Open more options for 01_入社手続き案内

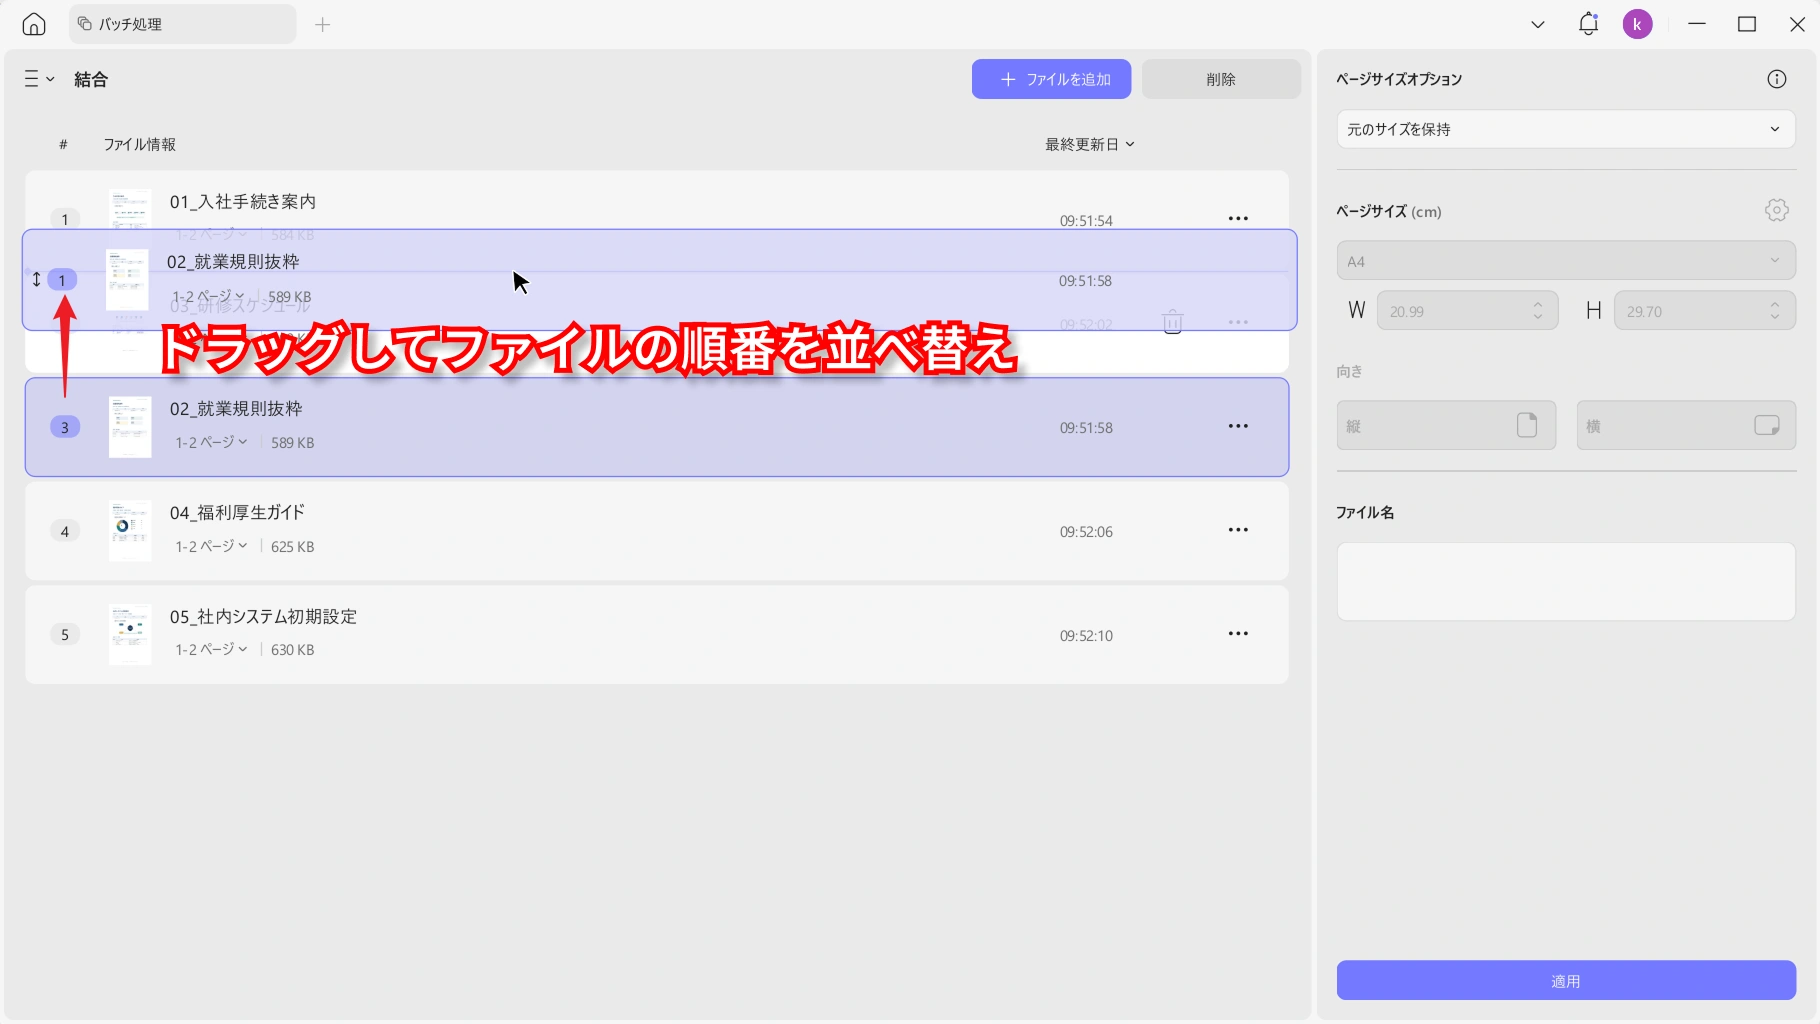point(1238,218)
